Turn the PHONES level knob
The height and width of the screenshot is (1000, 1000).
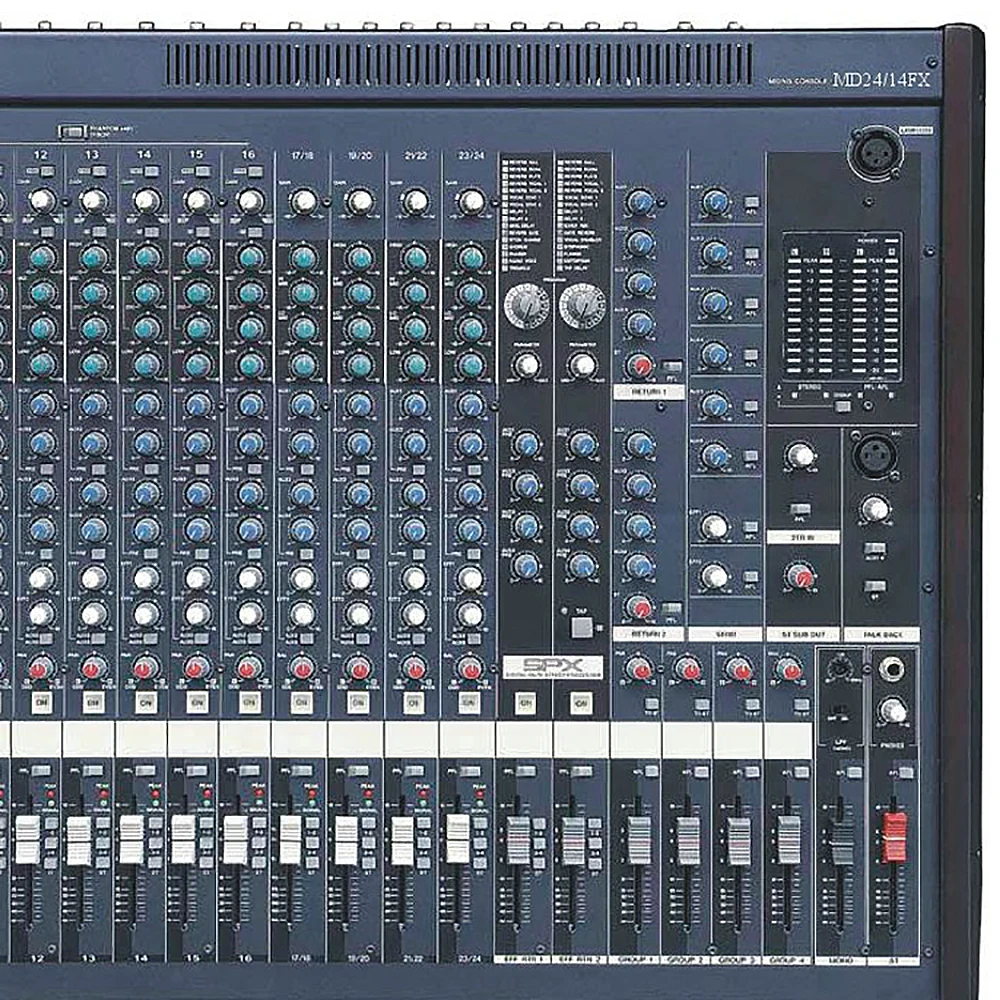pos(892,710)
